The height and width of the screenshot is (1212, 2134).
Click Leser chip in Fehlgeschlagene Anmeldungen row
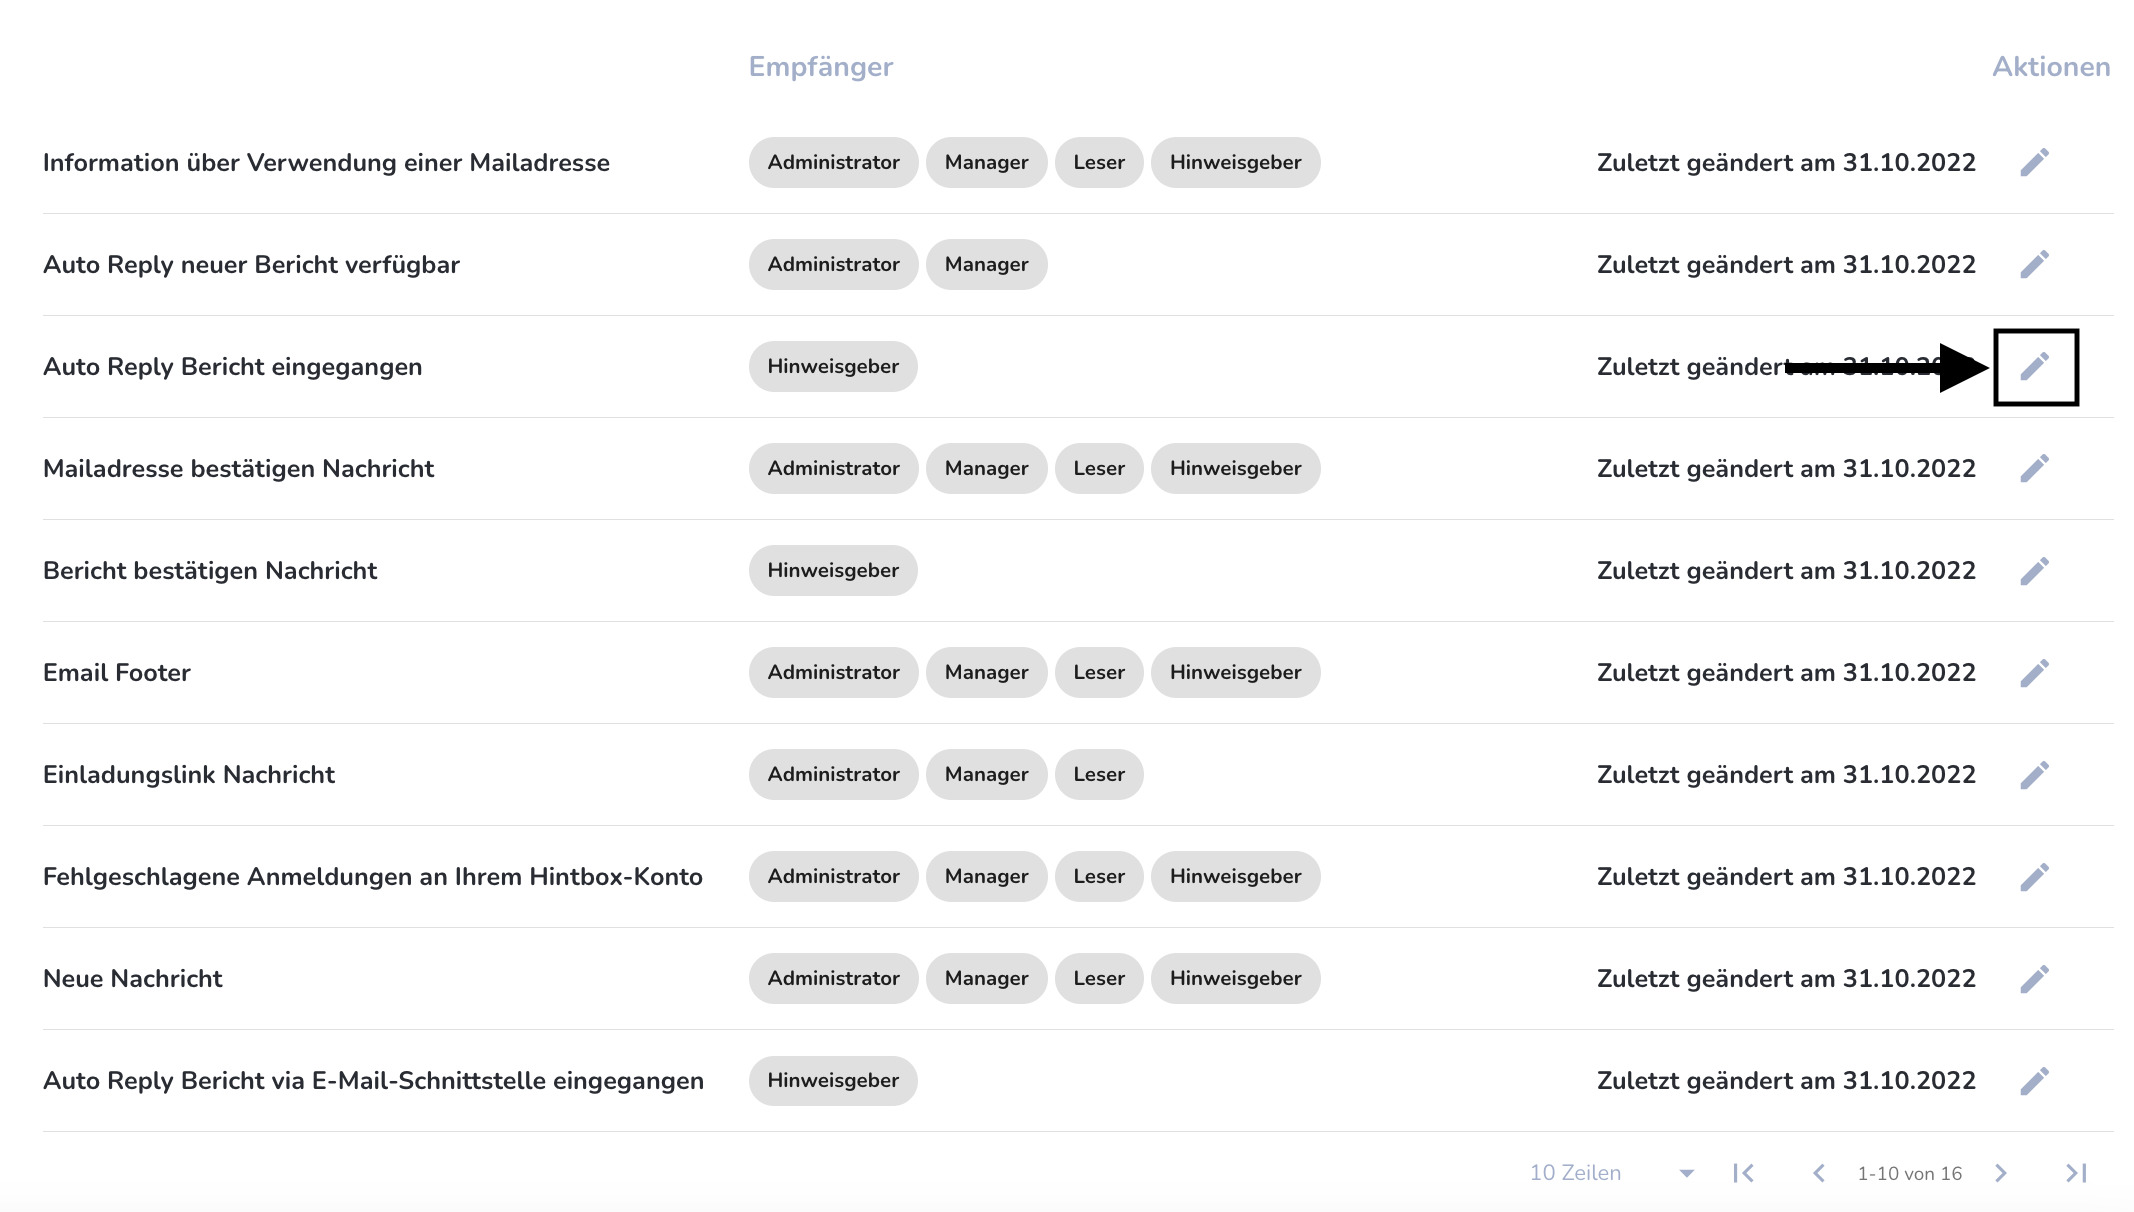(x=1099, y=876)
